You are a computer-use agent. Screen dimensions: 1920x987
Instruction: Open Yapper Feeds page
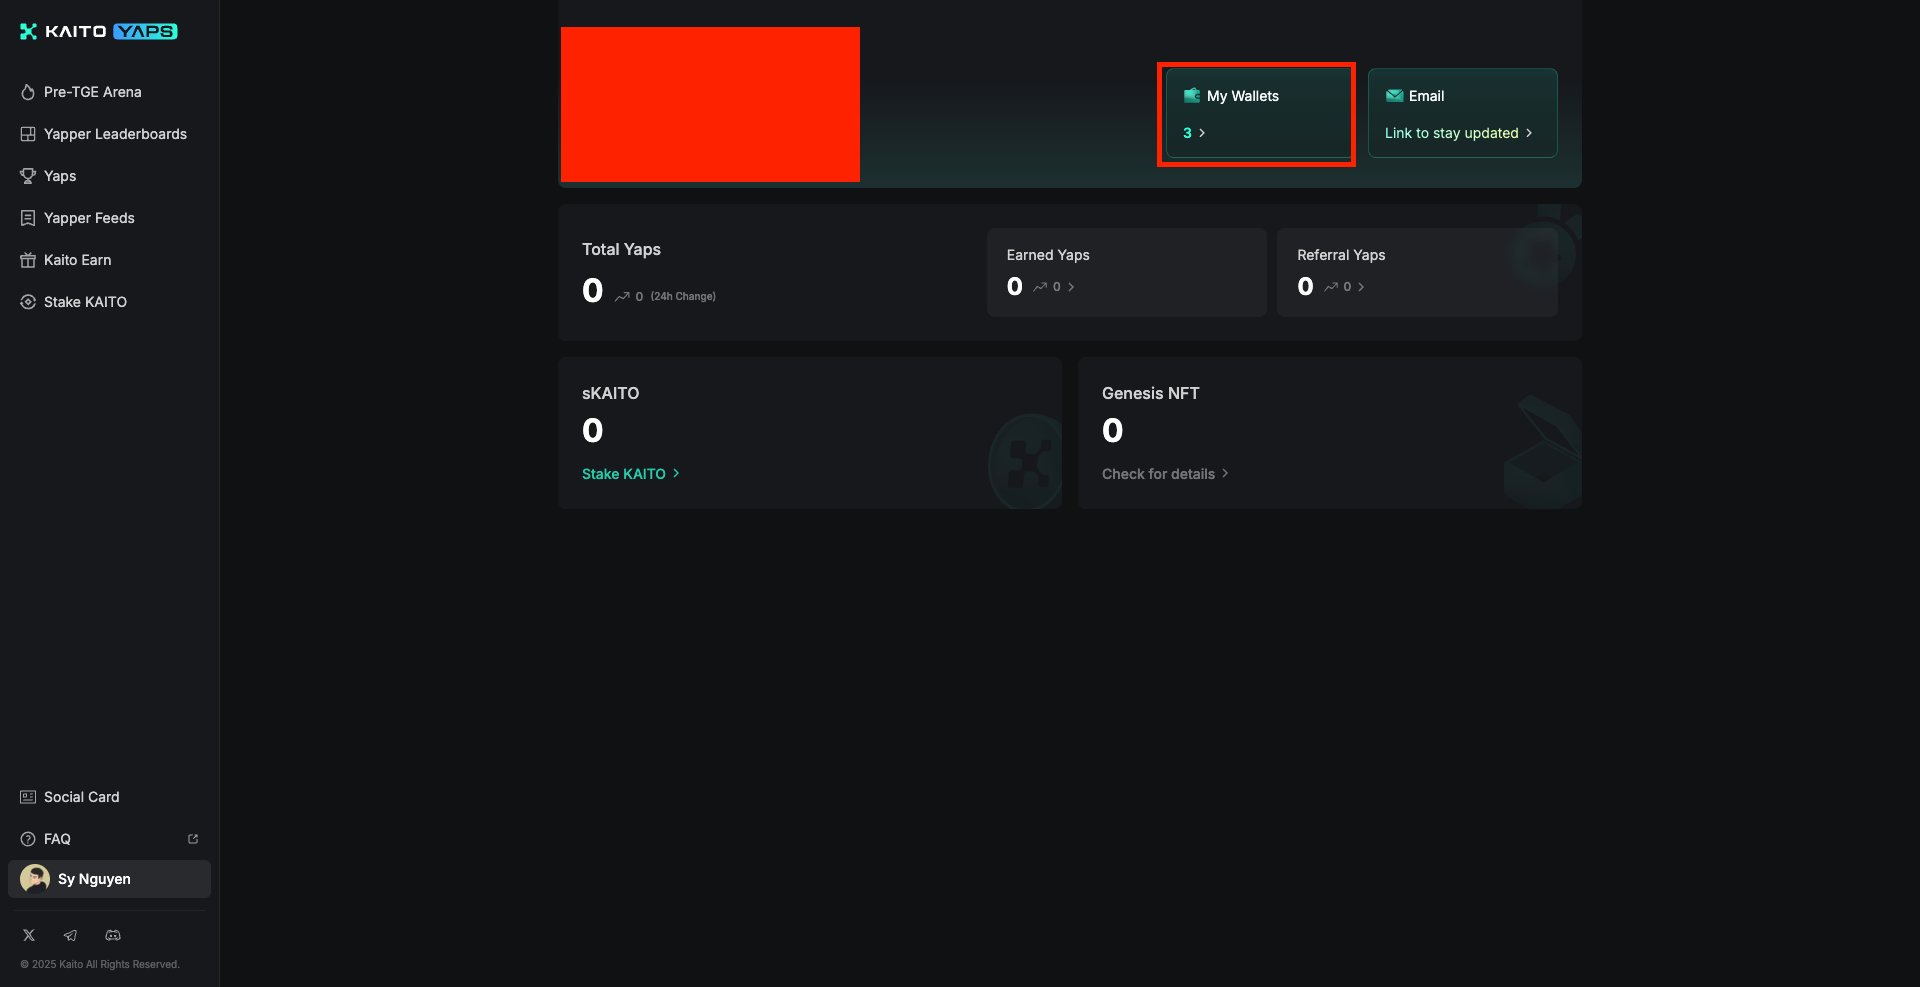pyautogui.click(x=88, y=218)
